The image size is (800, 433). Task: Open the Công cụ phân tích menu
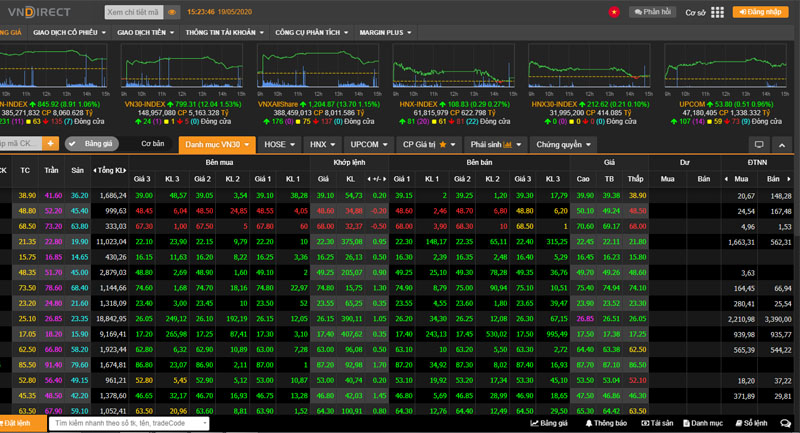[x=311, y=32]
